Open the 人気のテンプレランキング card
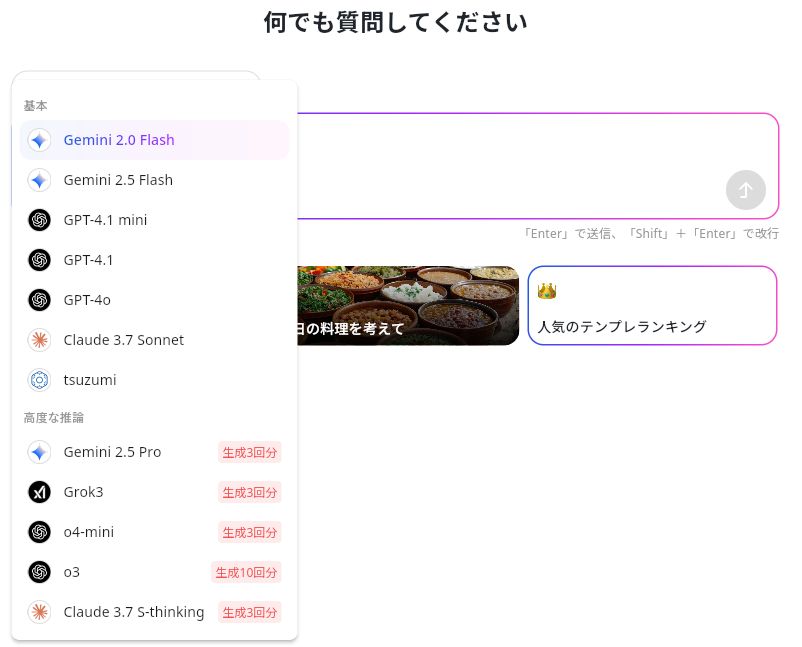802x647 pixels. 653,305
